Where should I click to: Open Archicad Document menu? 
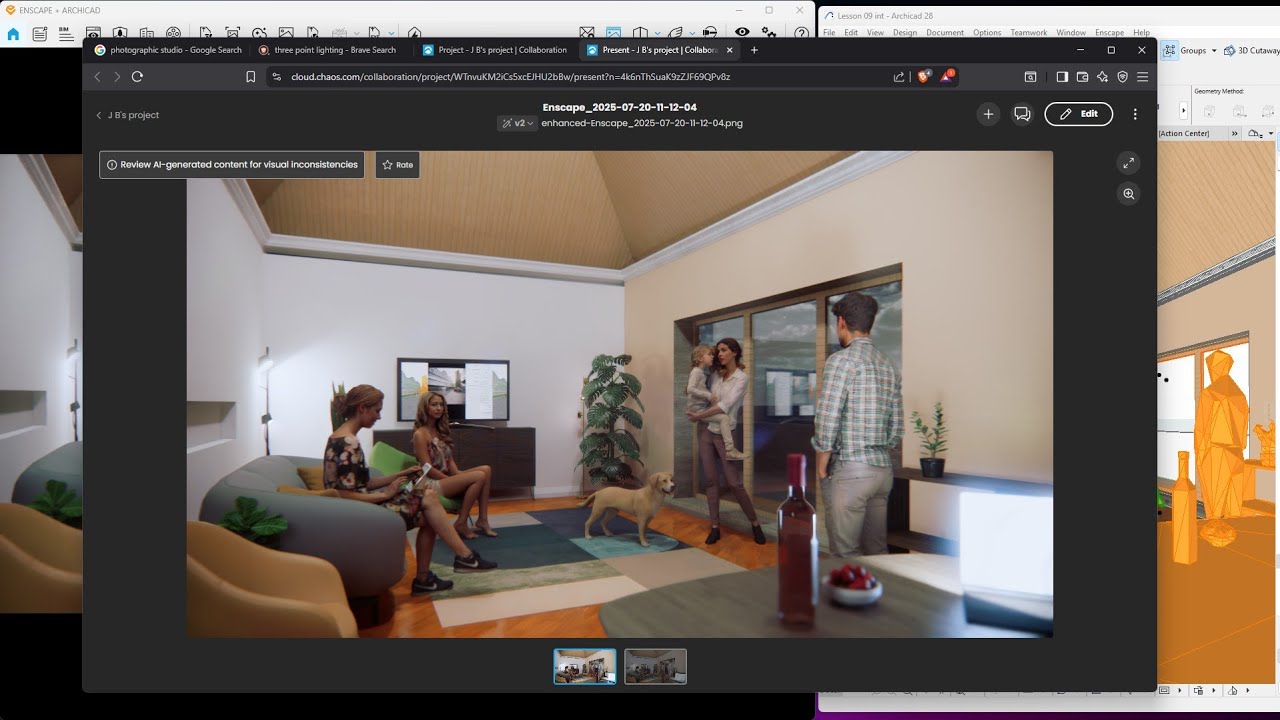tap(945, 32)
